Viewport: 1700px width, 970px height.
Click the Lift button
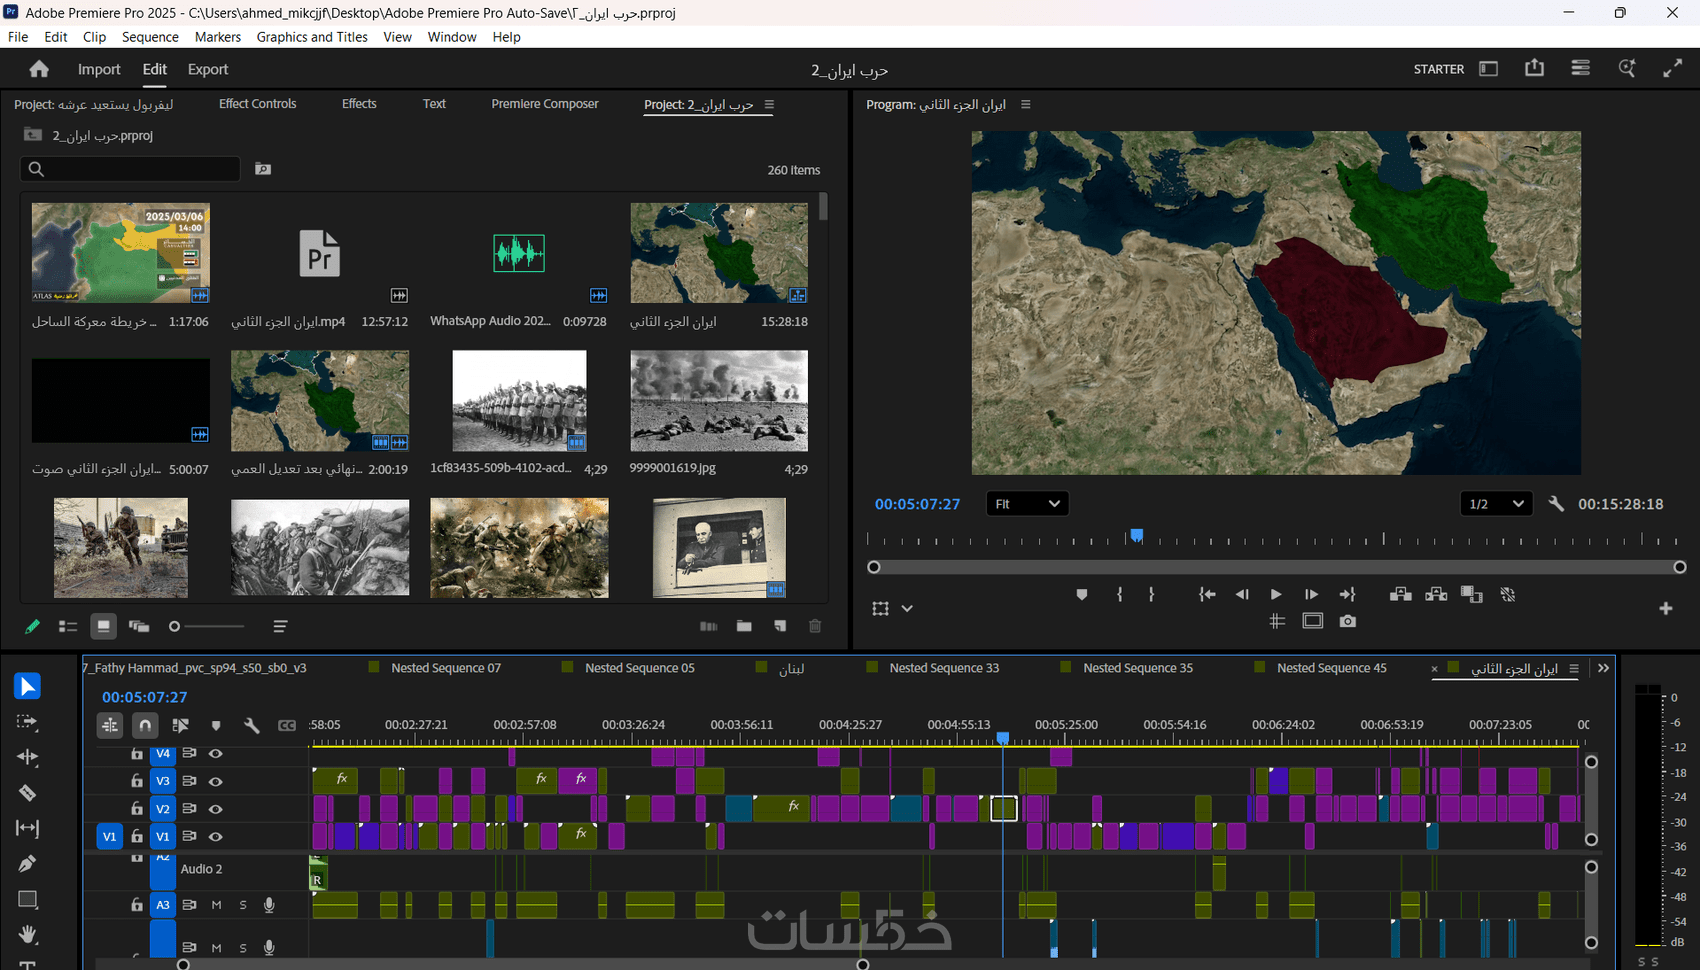pos(1400,594)
